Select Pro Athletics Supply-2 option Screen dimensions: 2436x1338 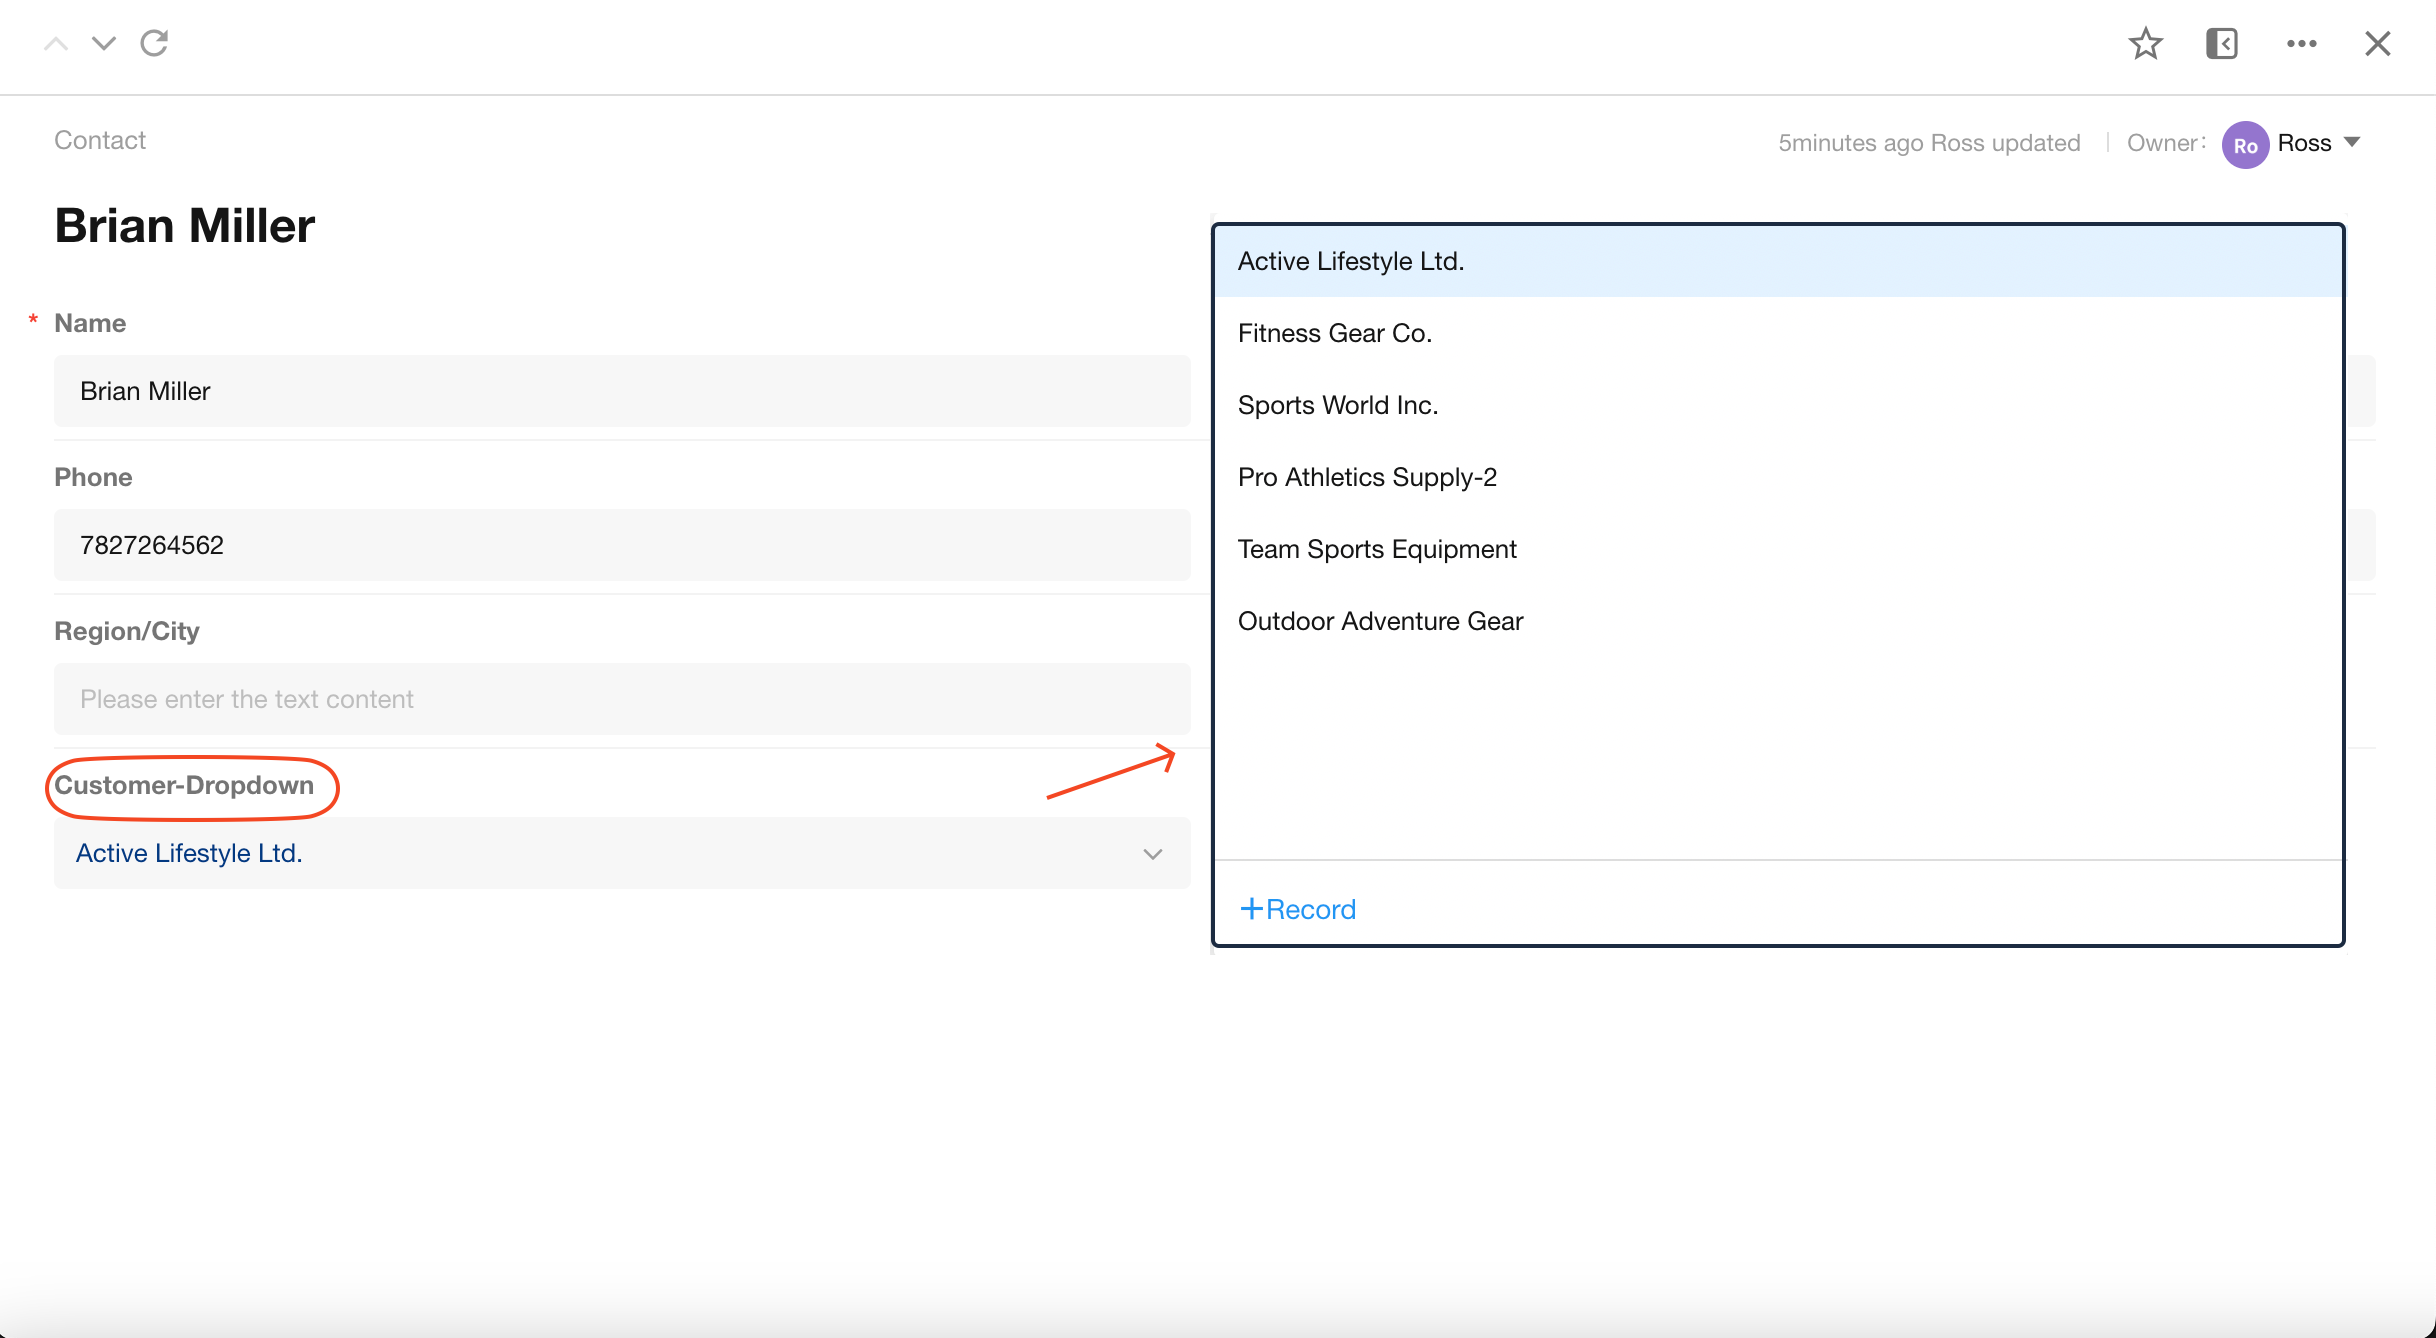[x=1366, y=477]
